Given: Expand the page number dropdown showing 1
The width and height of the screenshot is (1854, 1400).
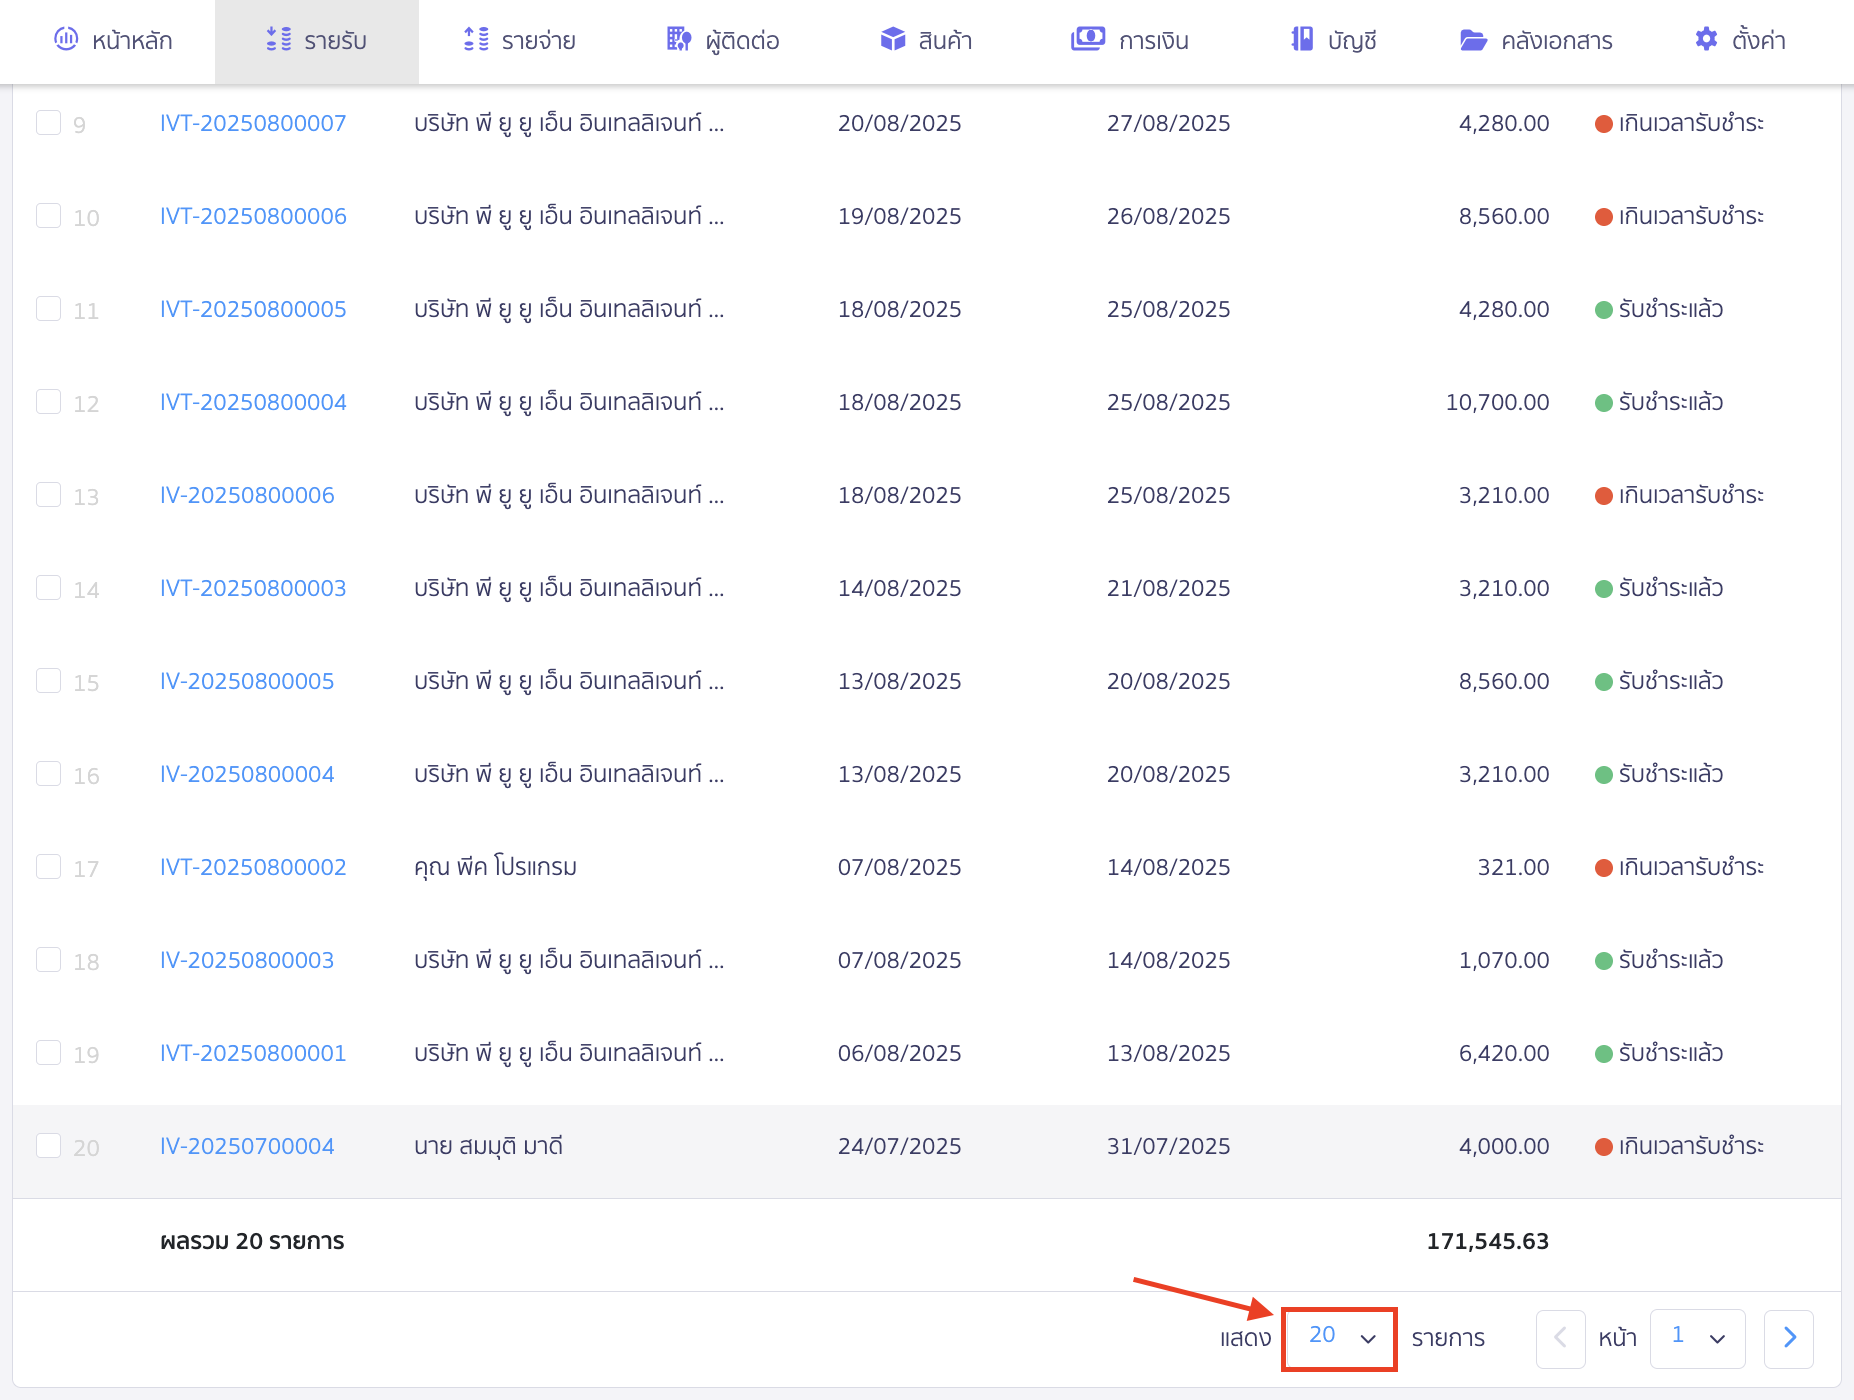Looking at the screenshot, I should coord(1697,1338).
